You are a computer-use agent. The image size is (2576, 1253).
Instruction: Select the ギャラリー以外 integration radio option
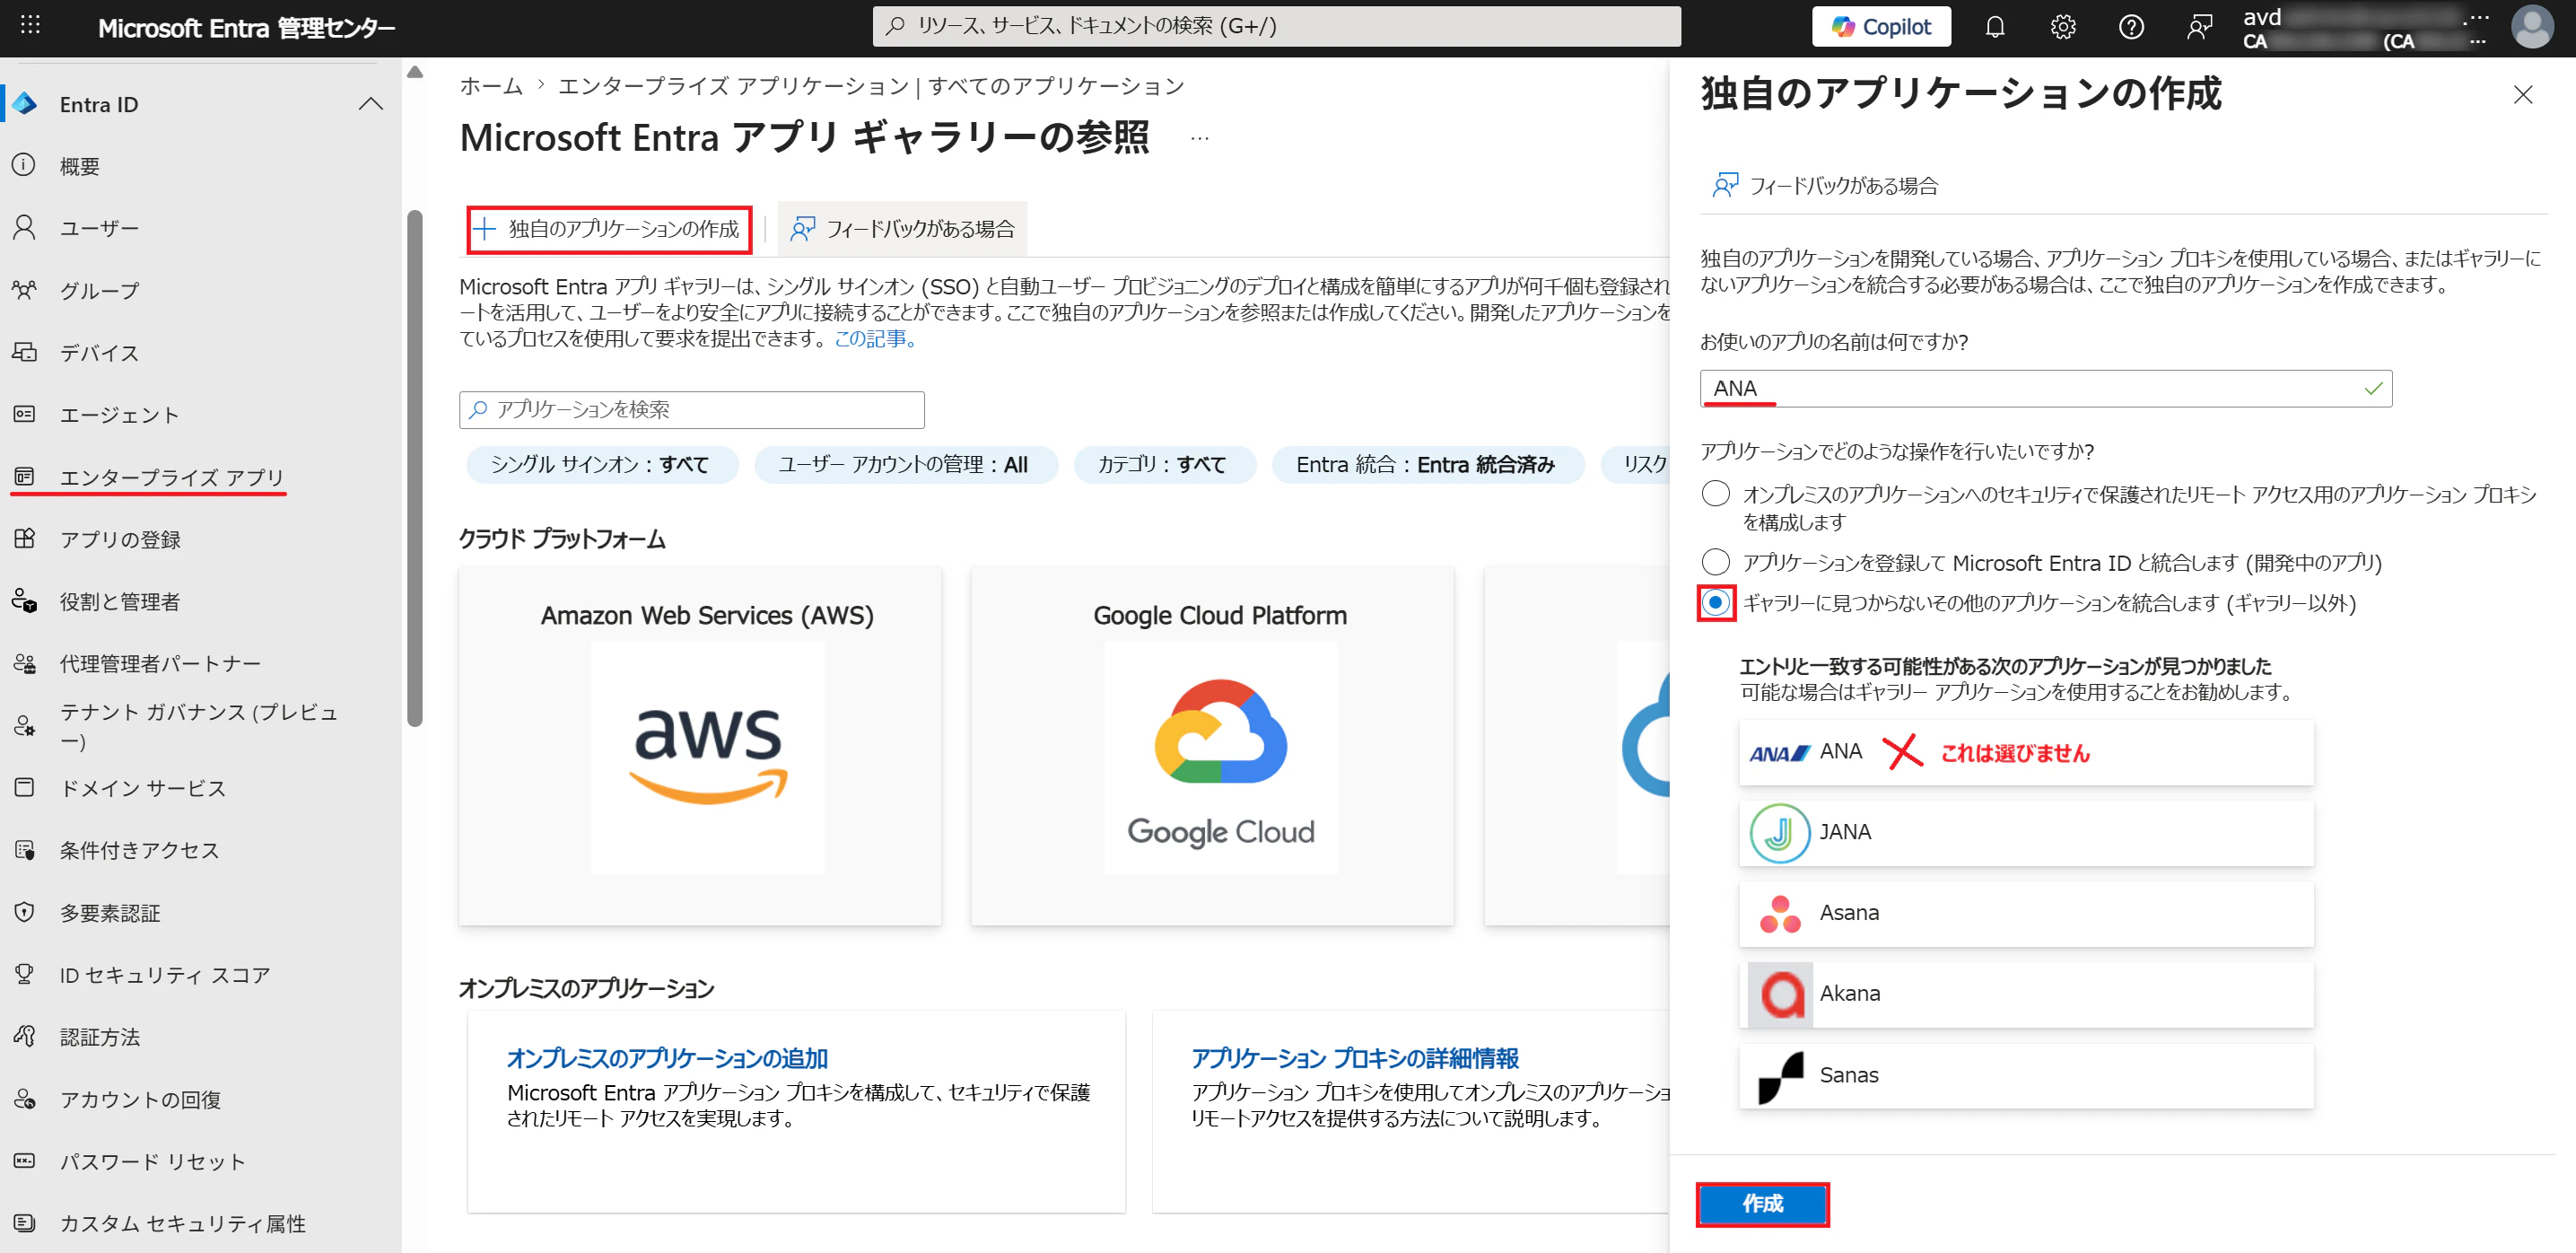coord(1715,603)
